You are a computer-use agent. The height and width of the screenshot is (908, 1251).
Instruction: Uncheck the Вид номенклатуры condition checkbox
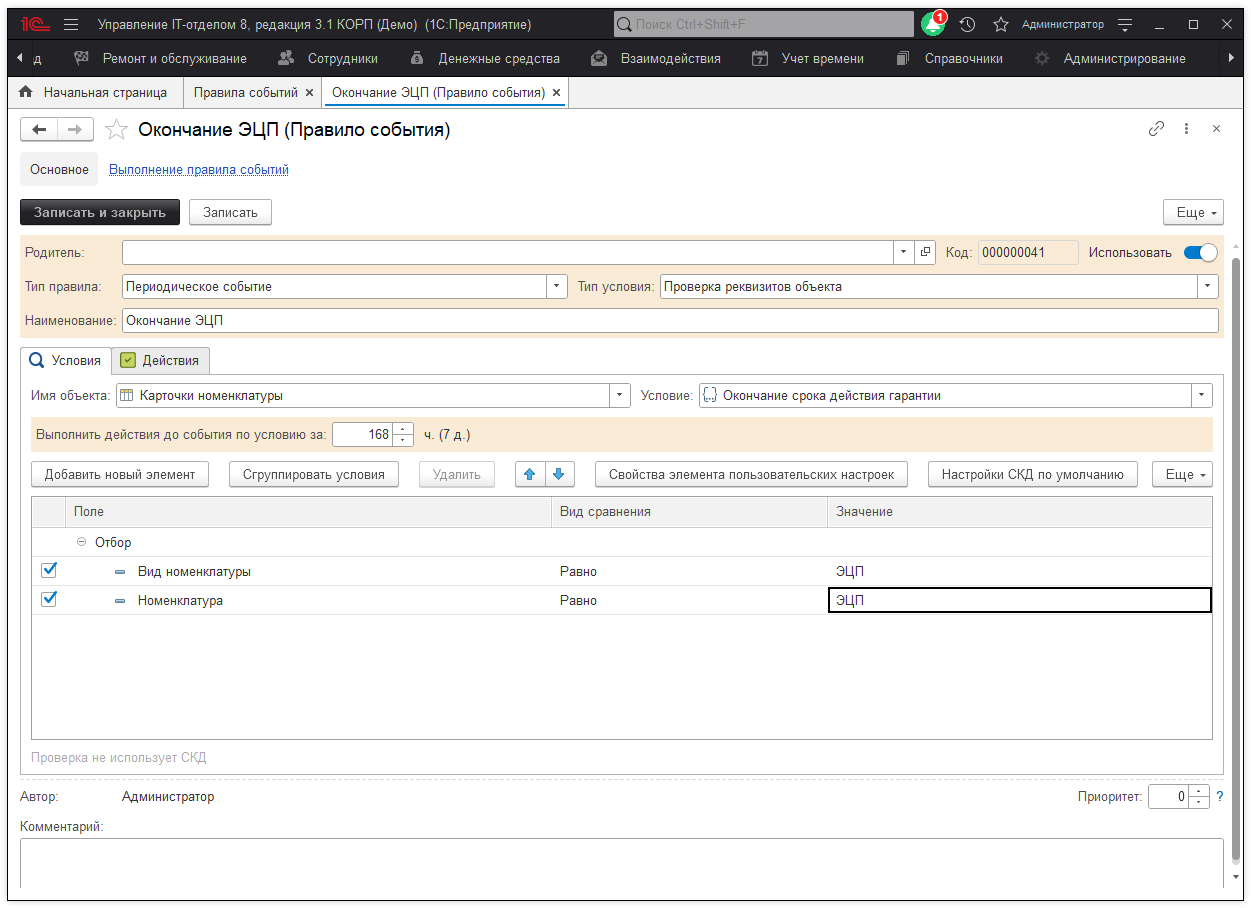pyautogui.click(x=49, y=571)
